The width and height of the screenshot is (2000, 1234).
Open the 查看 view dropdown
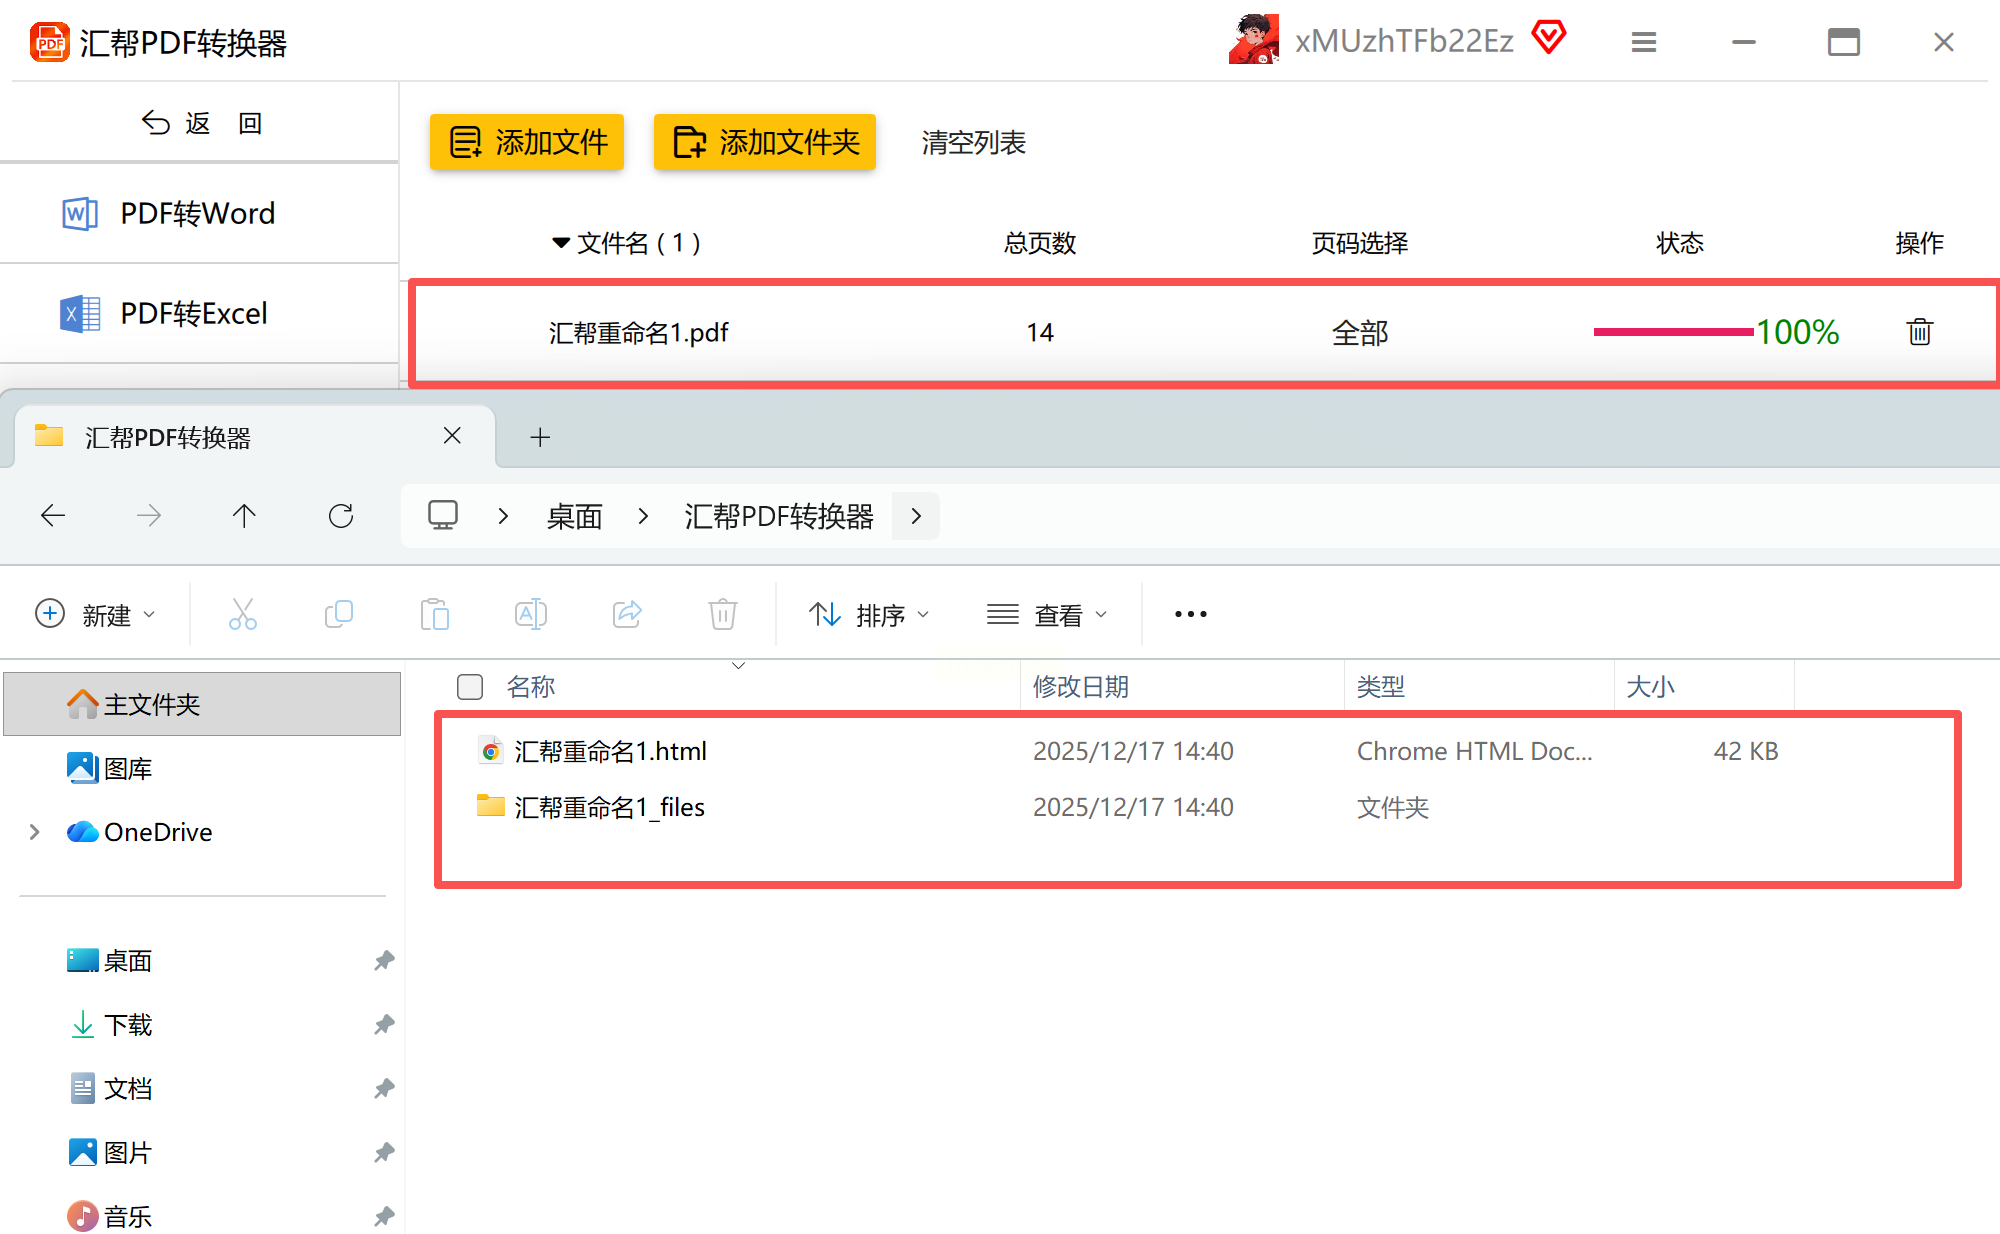pos(1047,614)
